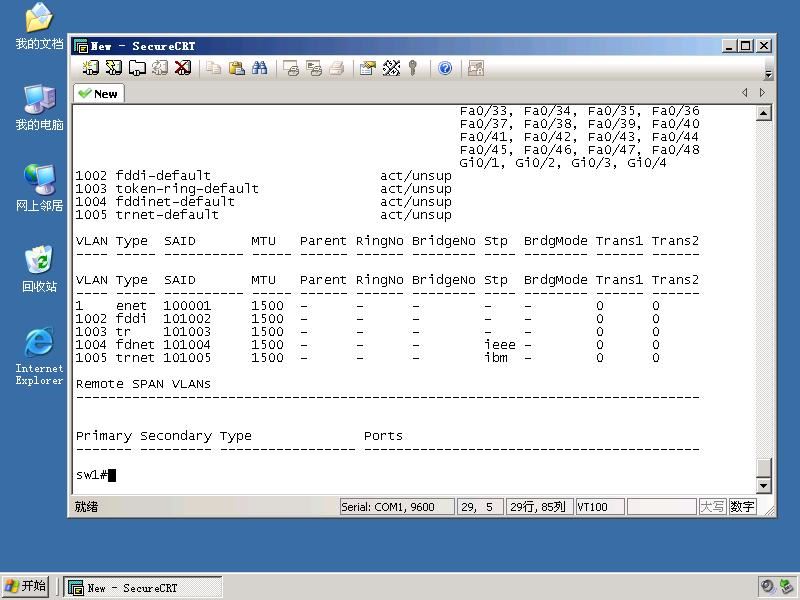Select the New session tab

coord(99,94)
